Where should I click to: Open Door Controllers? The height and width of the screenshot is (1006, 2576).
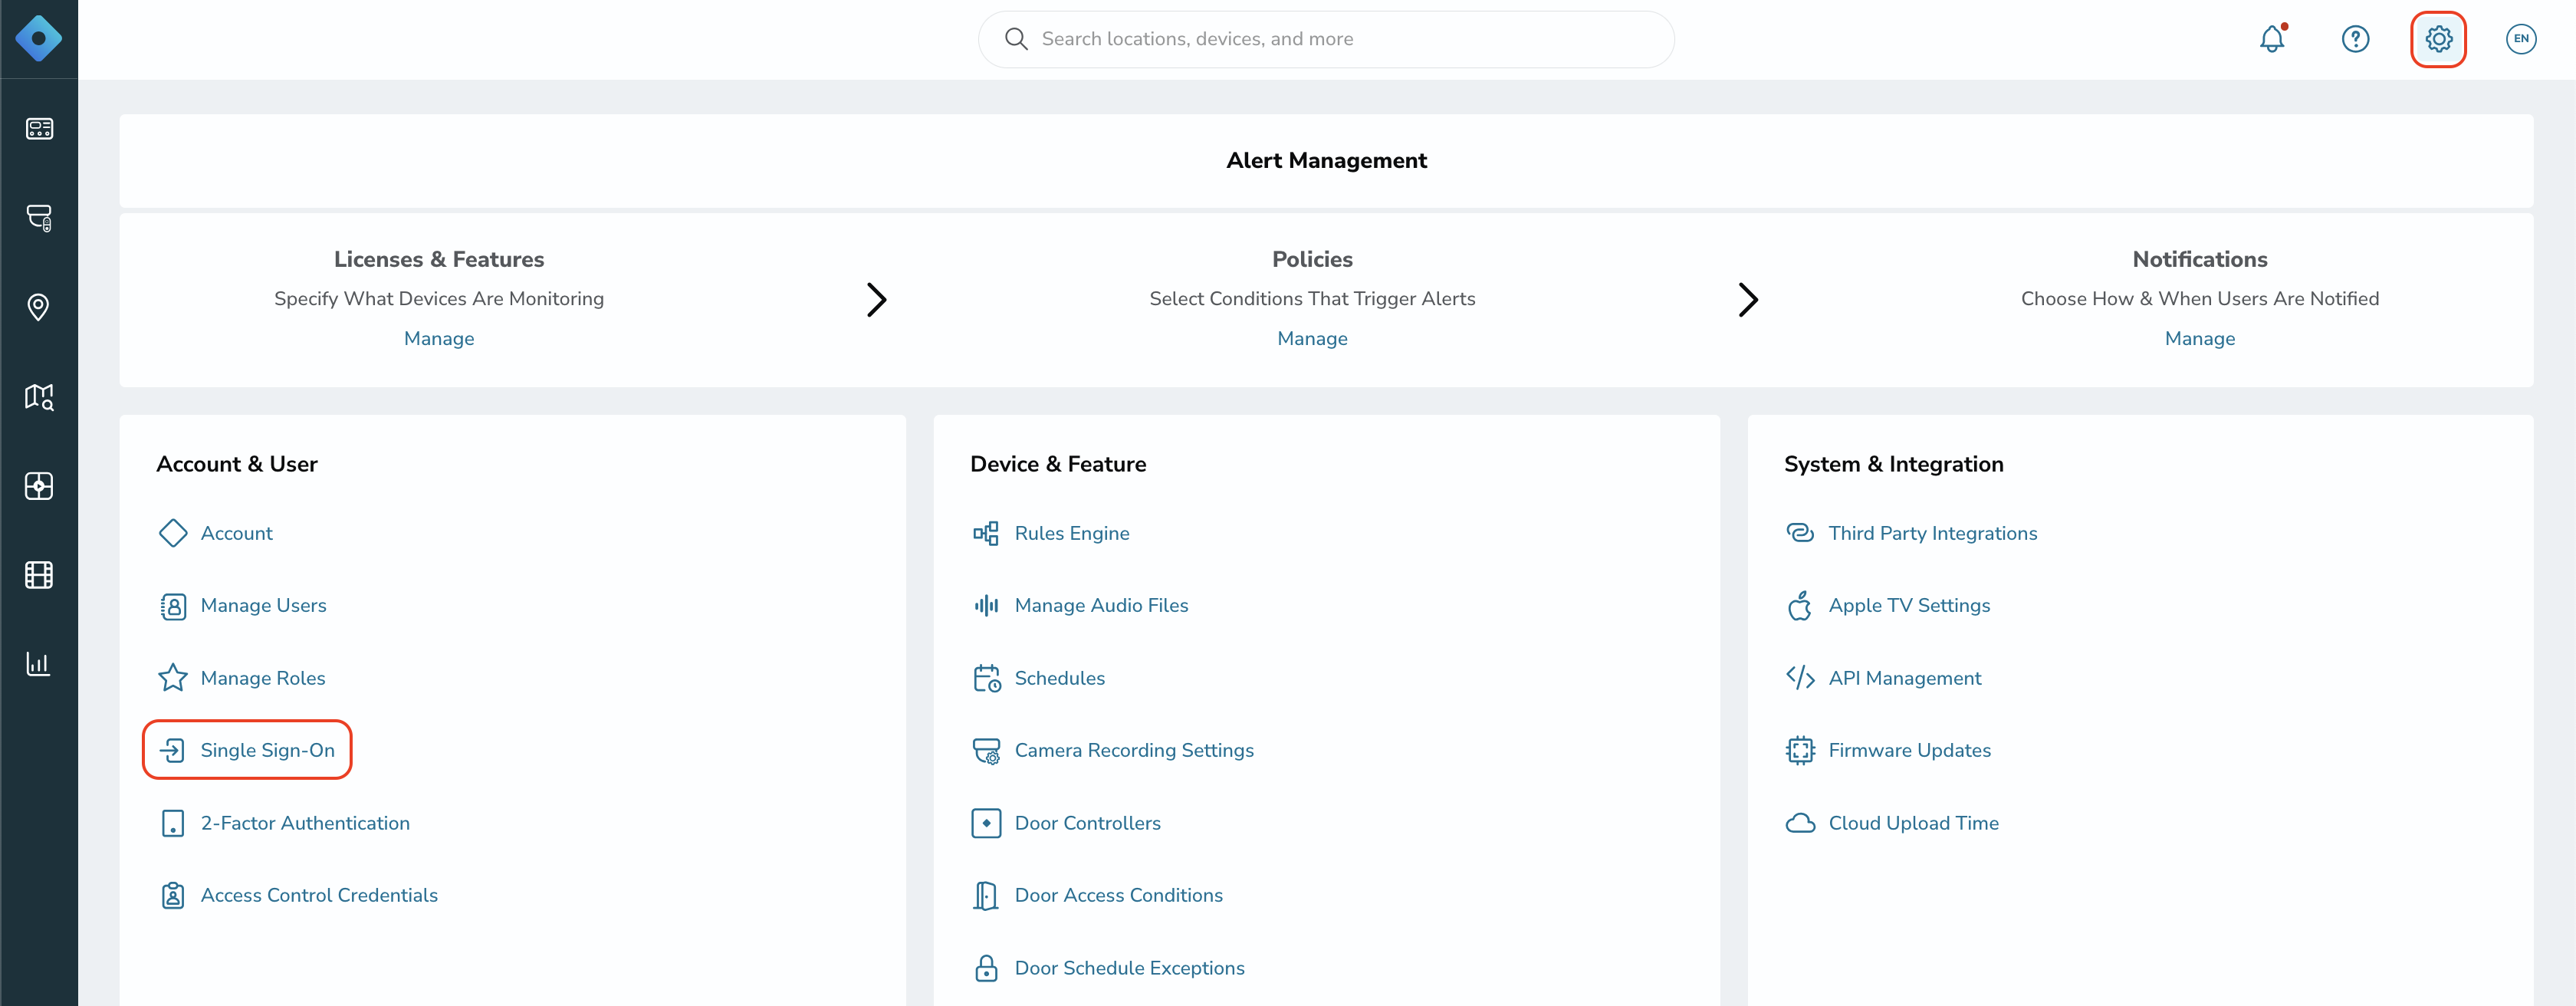1087,823
